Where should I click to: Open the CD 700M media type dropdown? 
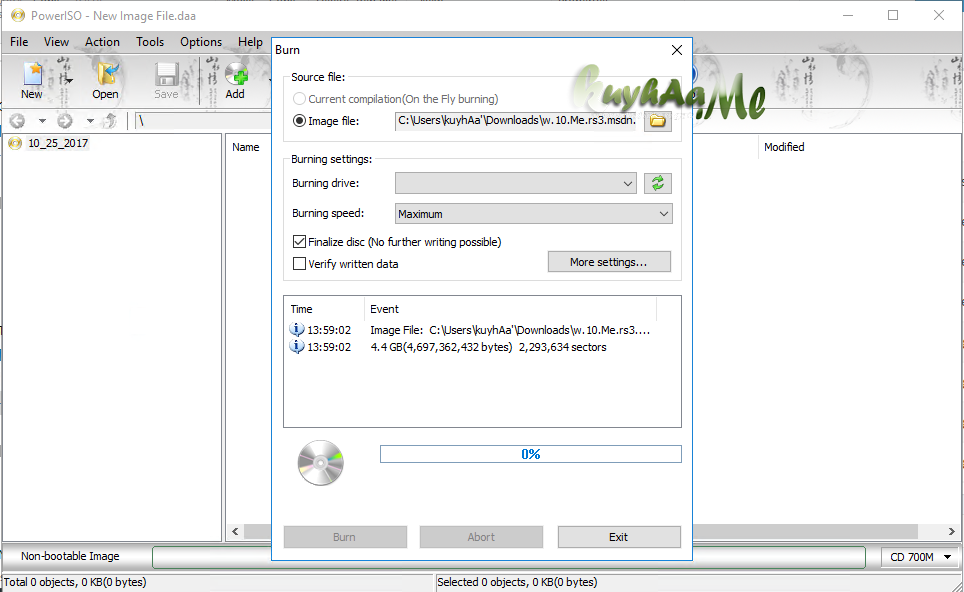click(920, 557)
